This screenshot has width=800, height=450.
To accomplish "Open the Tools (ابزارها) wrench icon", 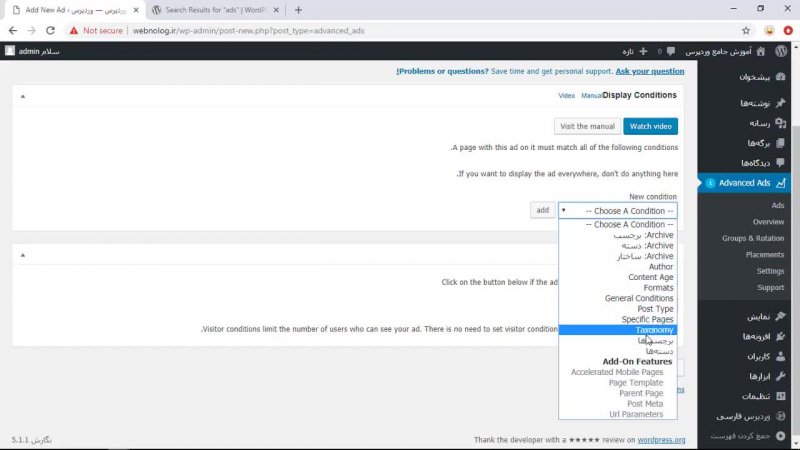I will pos(780,377).
